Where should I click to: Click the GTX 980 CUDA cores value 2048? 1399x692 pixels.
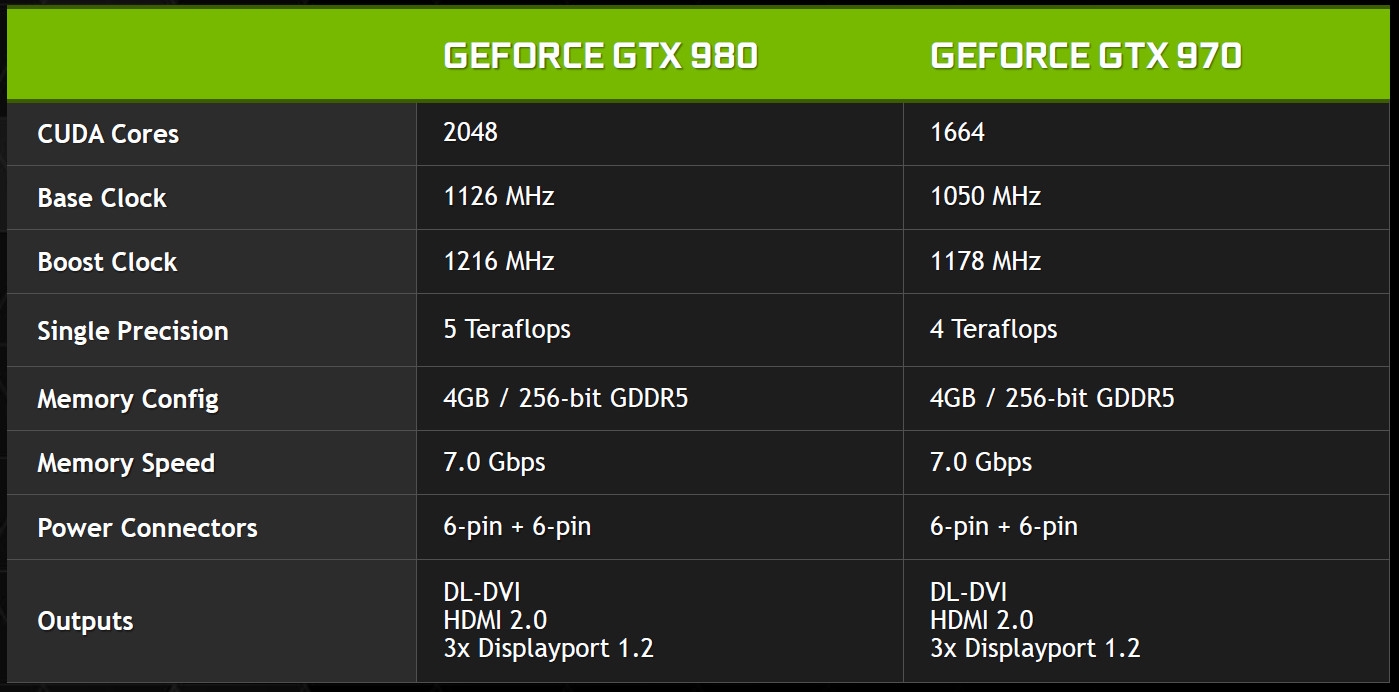(470, 132)
